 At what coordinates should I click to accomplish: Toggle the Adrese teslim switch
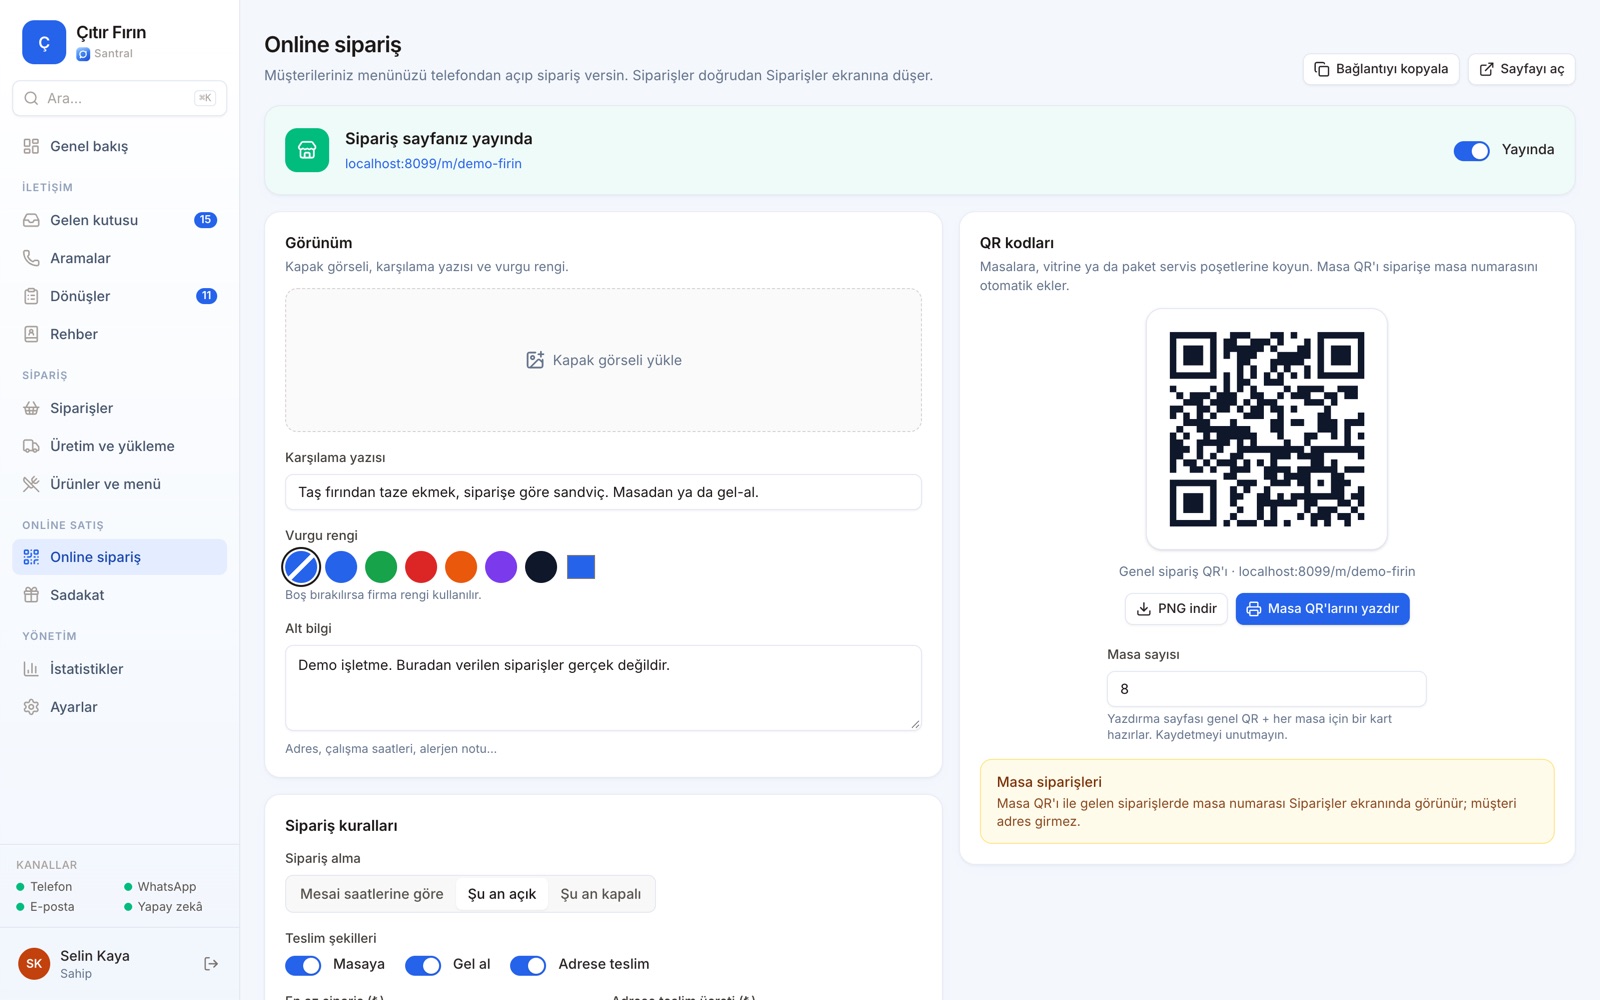coord(528,965)
